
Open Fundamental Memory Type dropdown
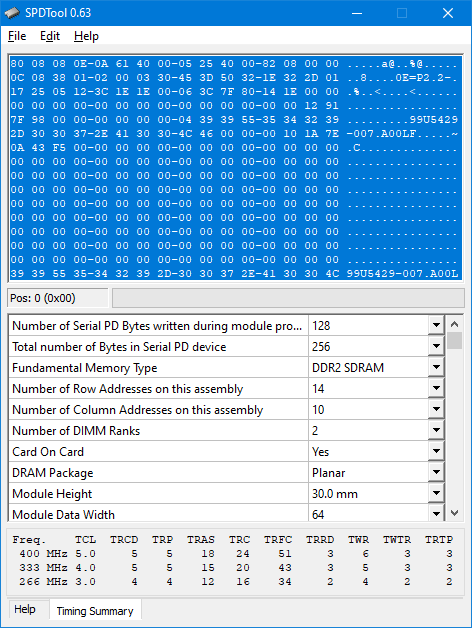point(436,367)
